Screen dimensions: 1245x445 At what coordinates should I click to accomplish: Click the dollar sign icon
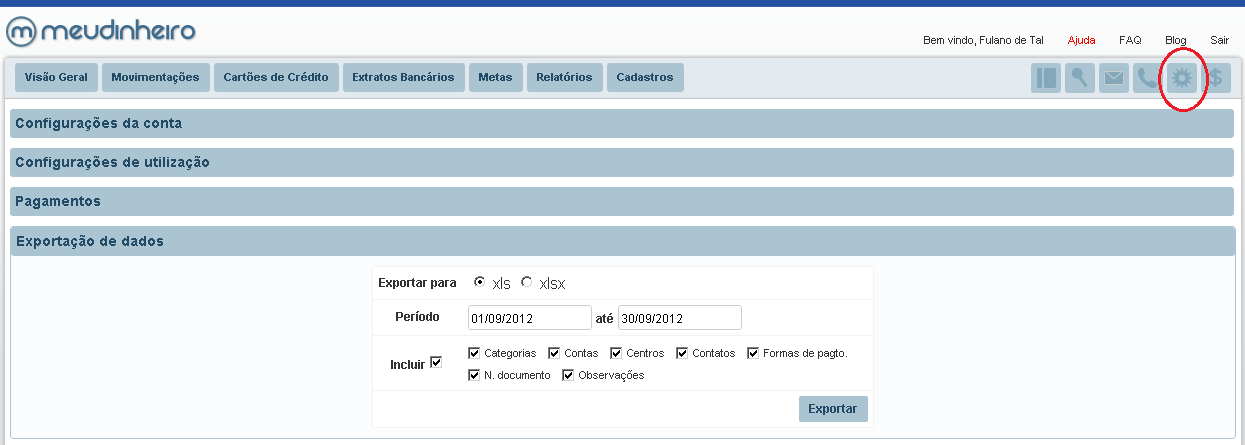coord(1216,78)
